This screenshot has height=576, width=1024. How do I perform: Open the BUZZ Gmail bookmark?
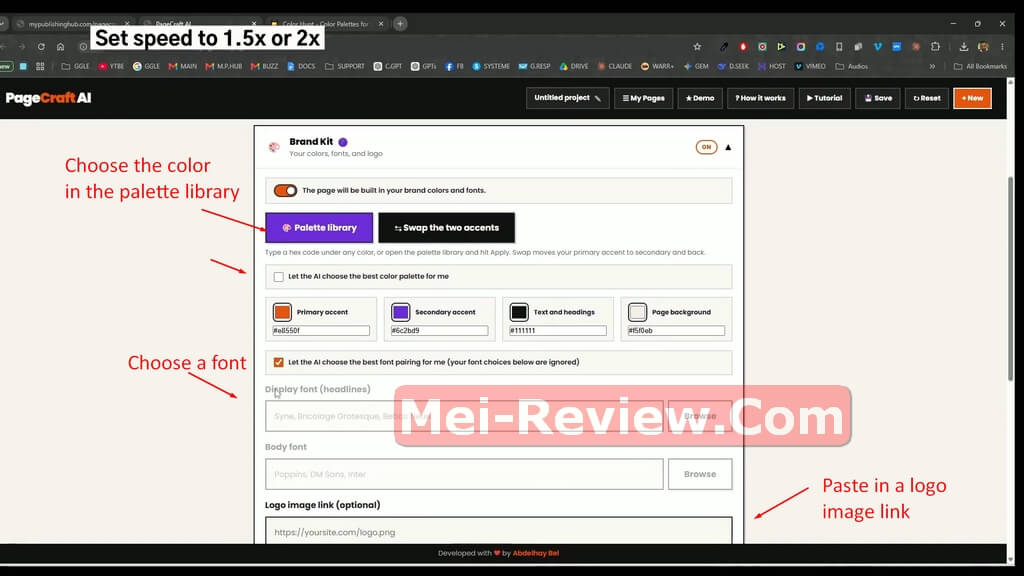[x=264, y=66]
